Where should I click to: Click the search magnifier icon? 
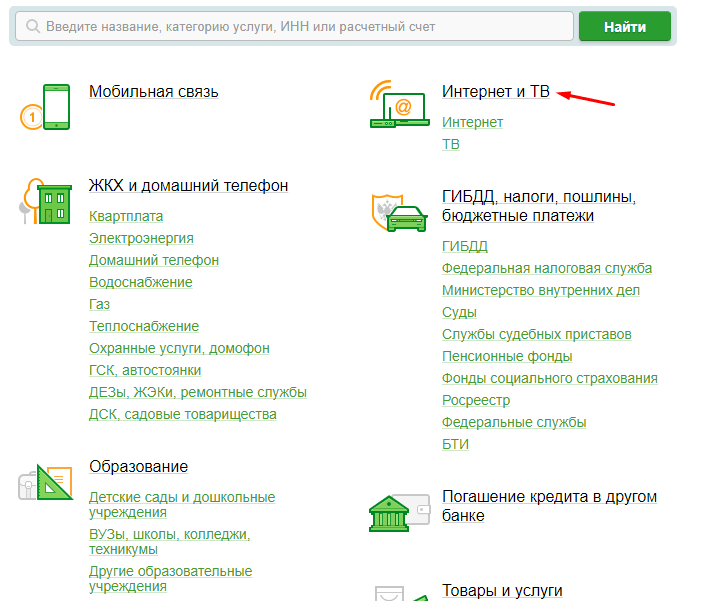point(34,27)
